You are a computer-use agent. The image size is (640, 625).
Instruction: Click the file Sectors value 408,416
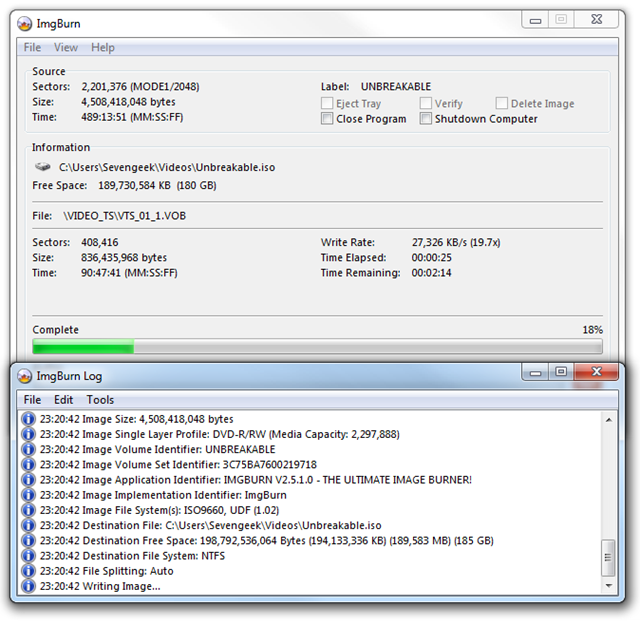click(x=100, y=242)
